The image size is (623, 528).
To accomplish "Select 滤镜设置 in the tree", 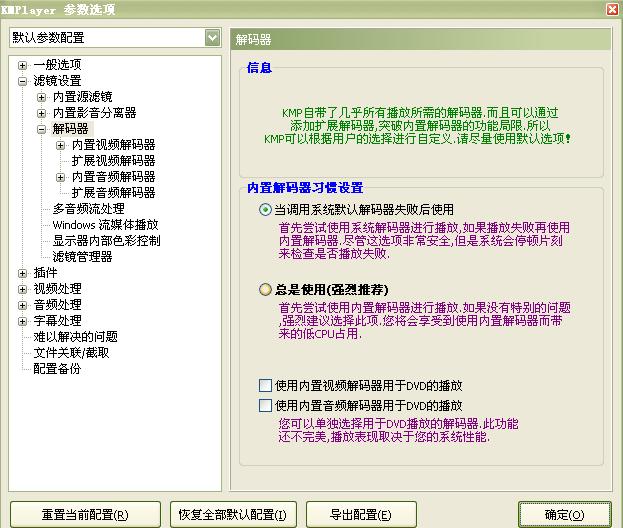I will click(57, 81).
